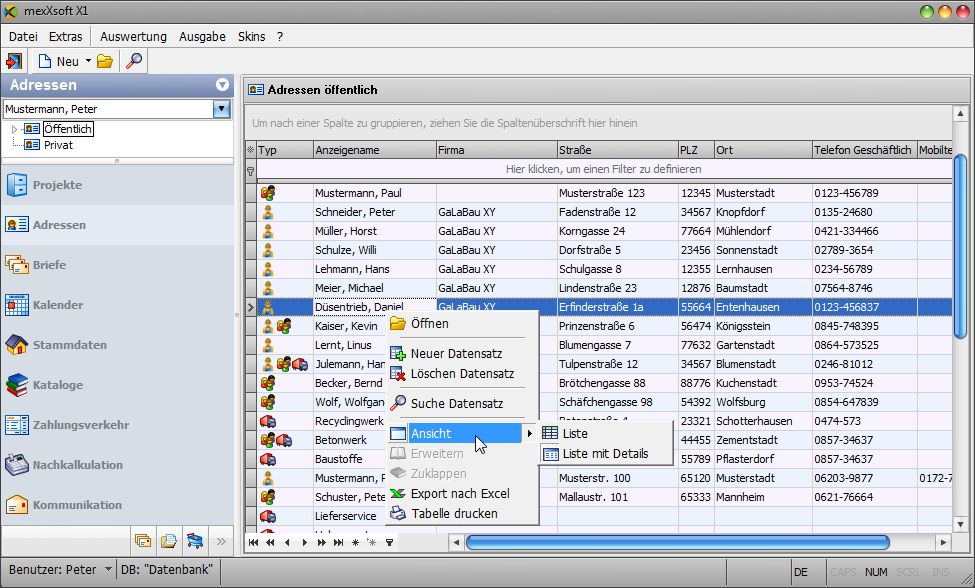Screen dimensions: 975x588
Task: Sort by the Straße column header
Action: (x=617, y=150)
